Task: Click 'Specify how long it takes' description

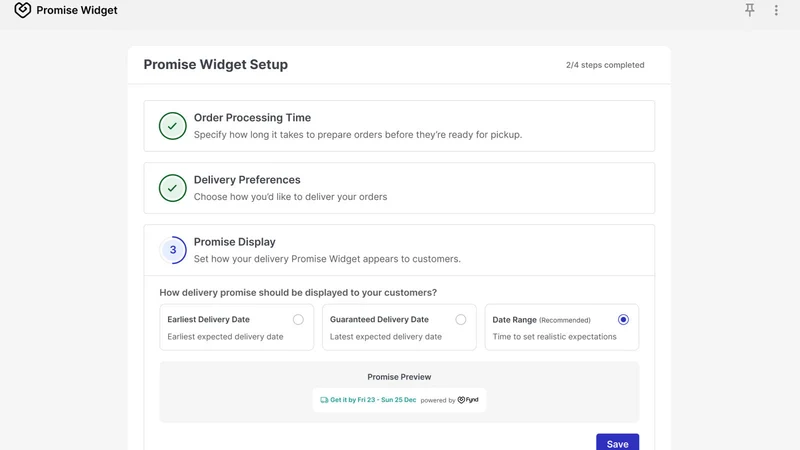Action: click(x=358, y=135)
